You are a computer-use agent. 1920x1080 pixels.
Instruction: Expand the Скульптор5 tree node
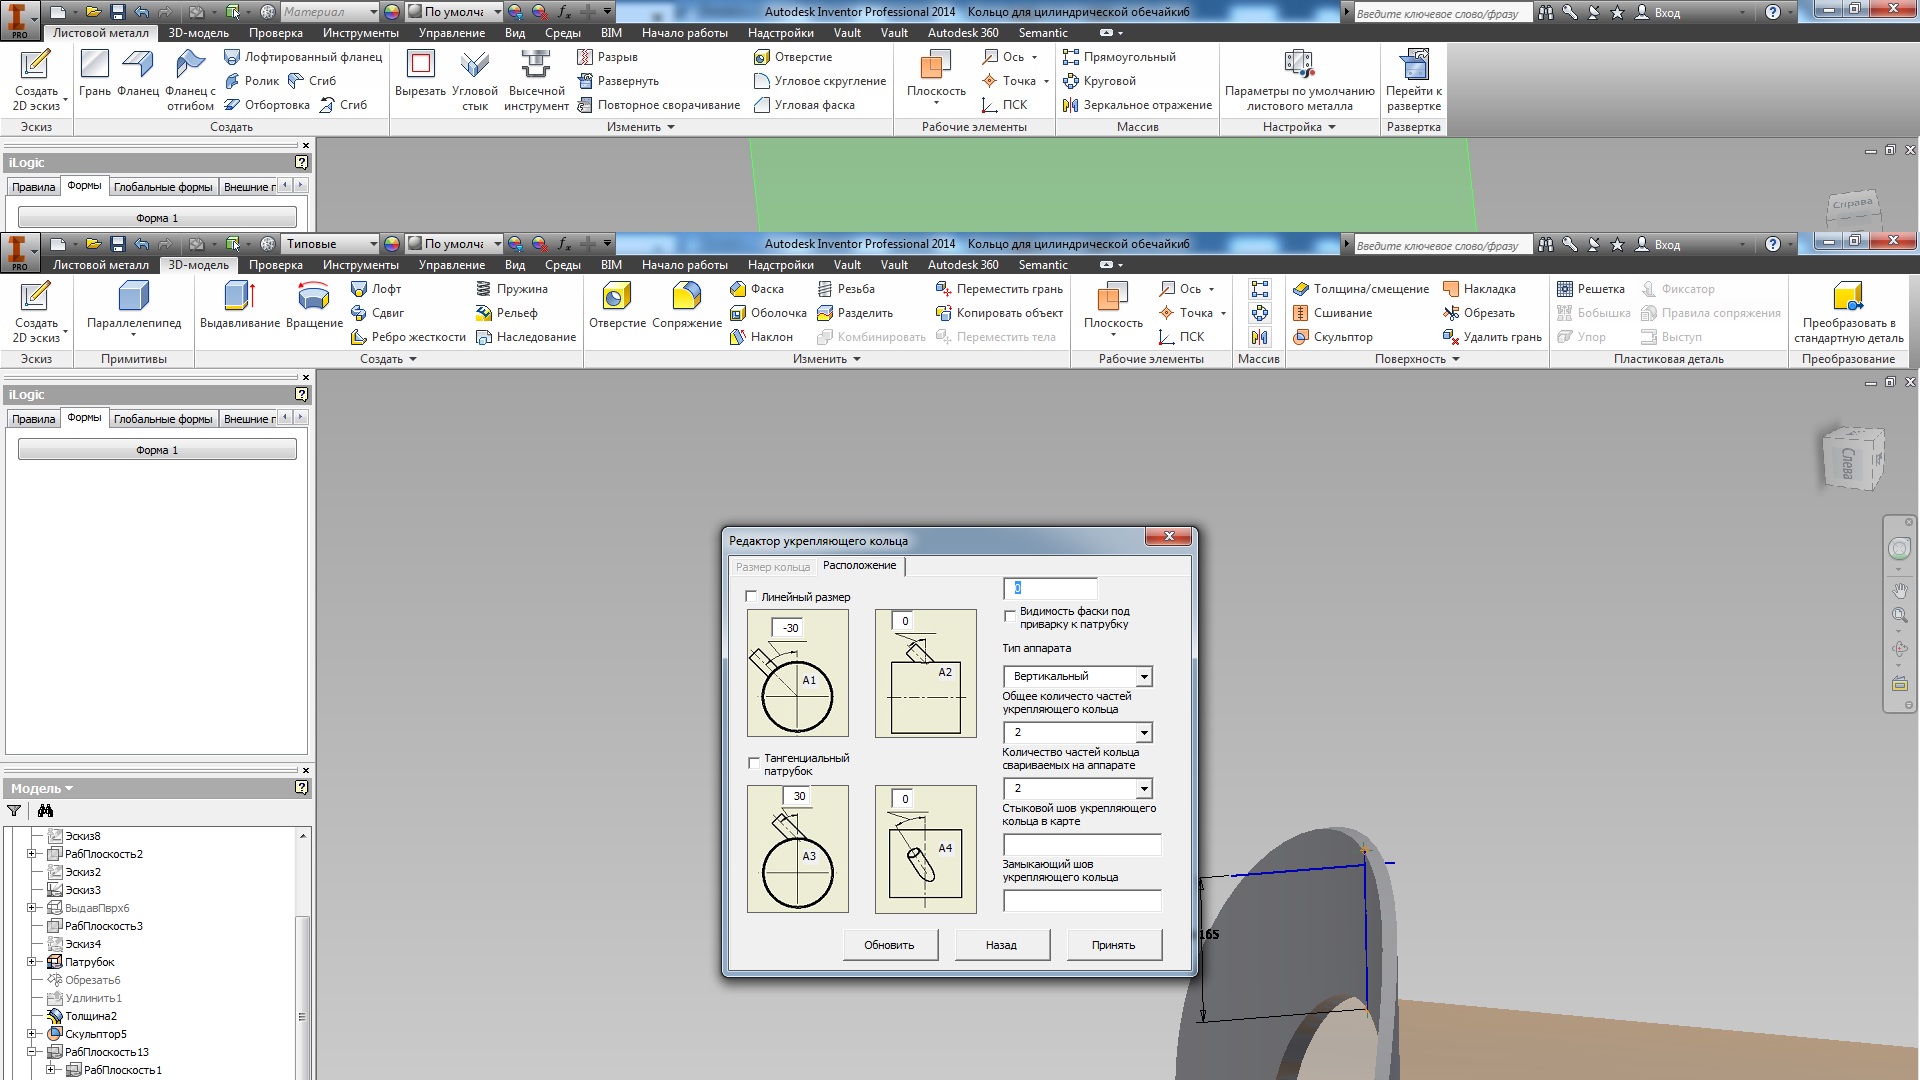[32, 1034]
